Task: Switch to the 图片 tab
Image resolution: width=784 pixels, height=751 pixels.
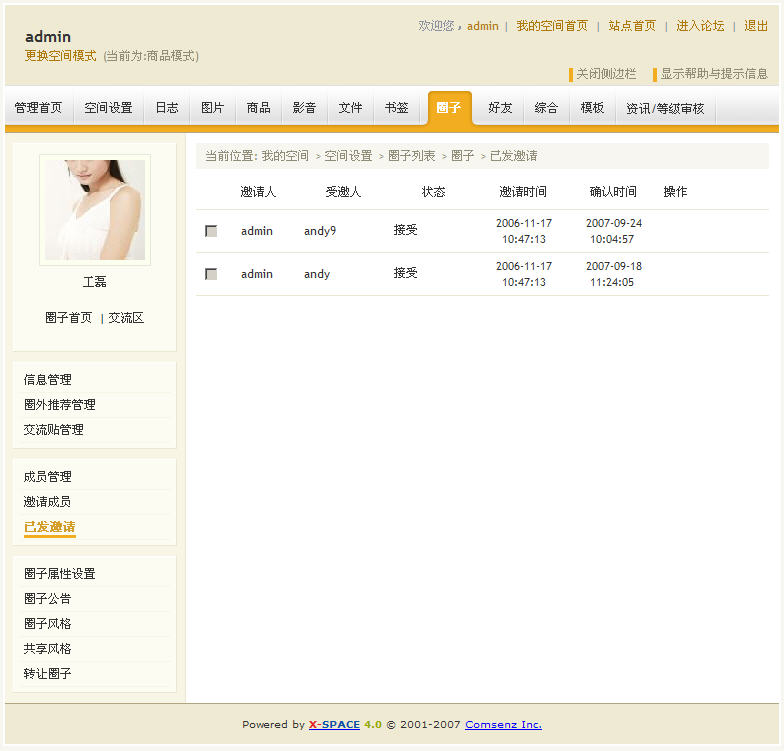Action: (x=212, y=108)
